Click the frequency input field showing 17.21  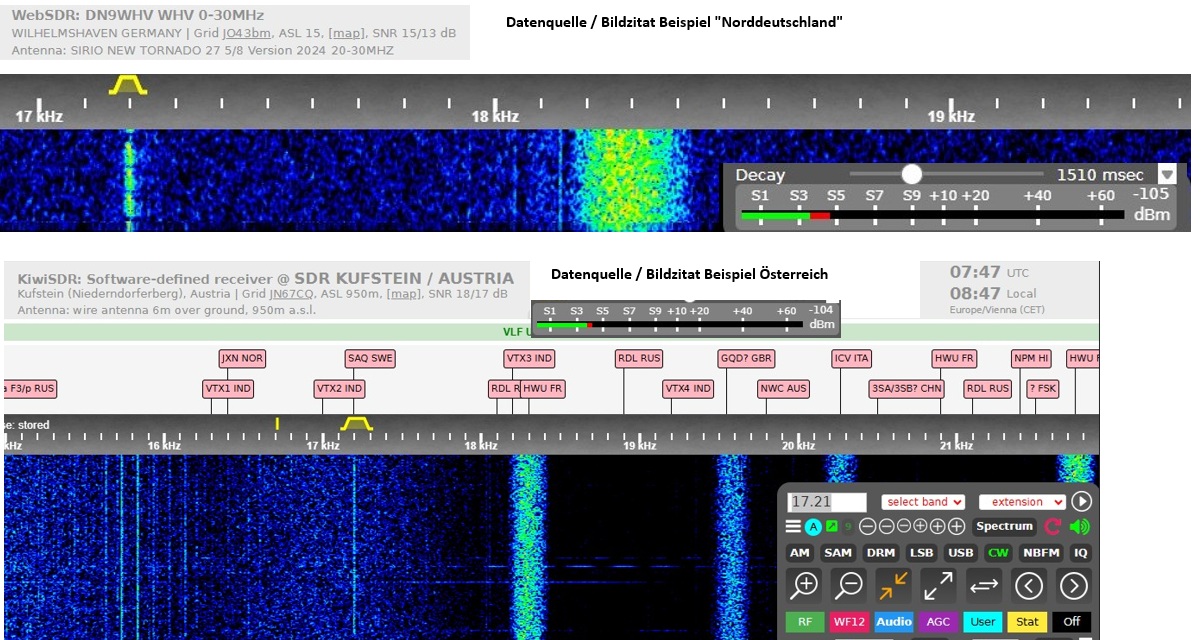[826, 502]
